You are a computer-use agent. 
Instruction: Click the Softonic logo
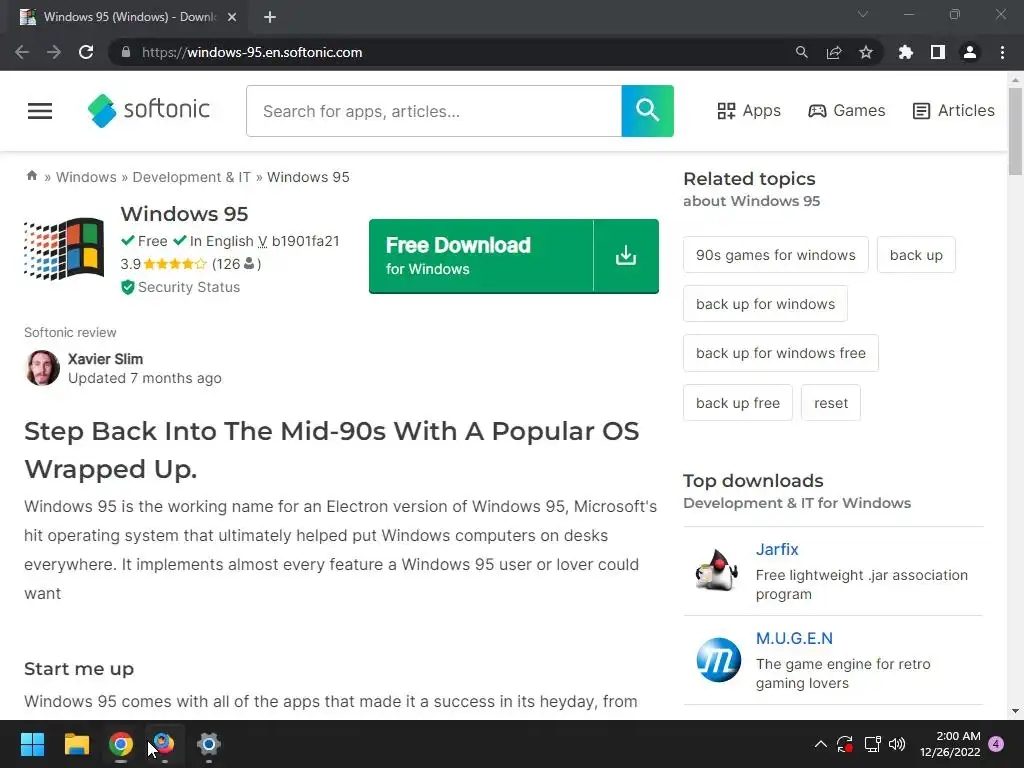[149, 110]
